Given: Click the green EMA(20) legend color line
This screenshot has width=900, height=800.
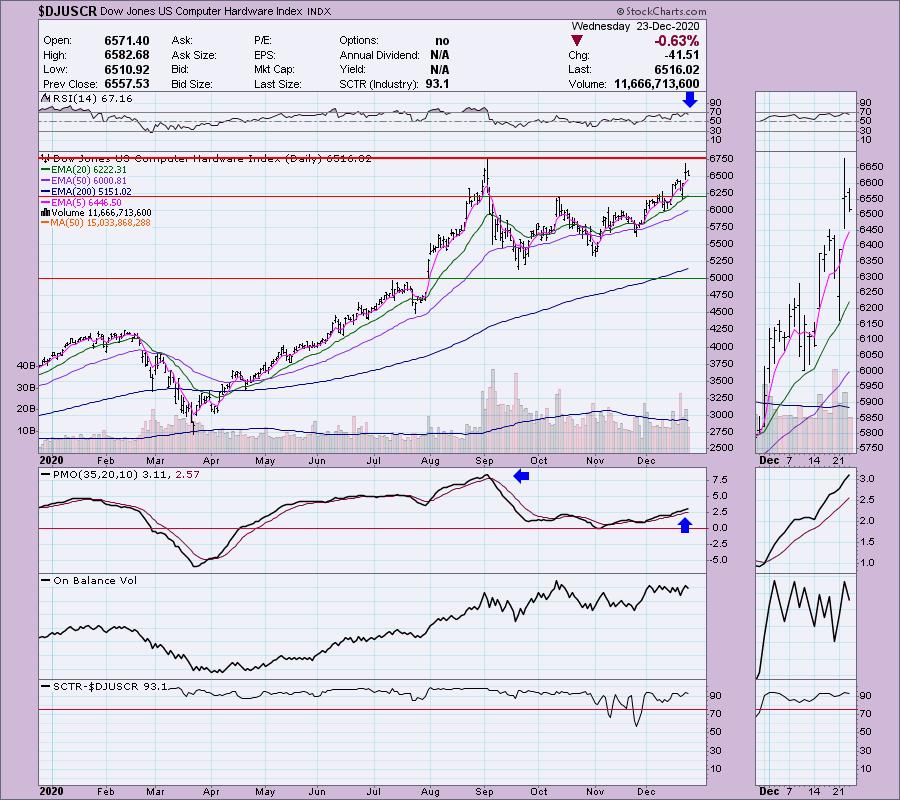Looking at the screenshot, I should coord(45,170).
